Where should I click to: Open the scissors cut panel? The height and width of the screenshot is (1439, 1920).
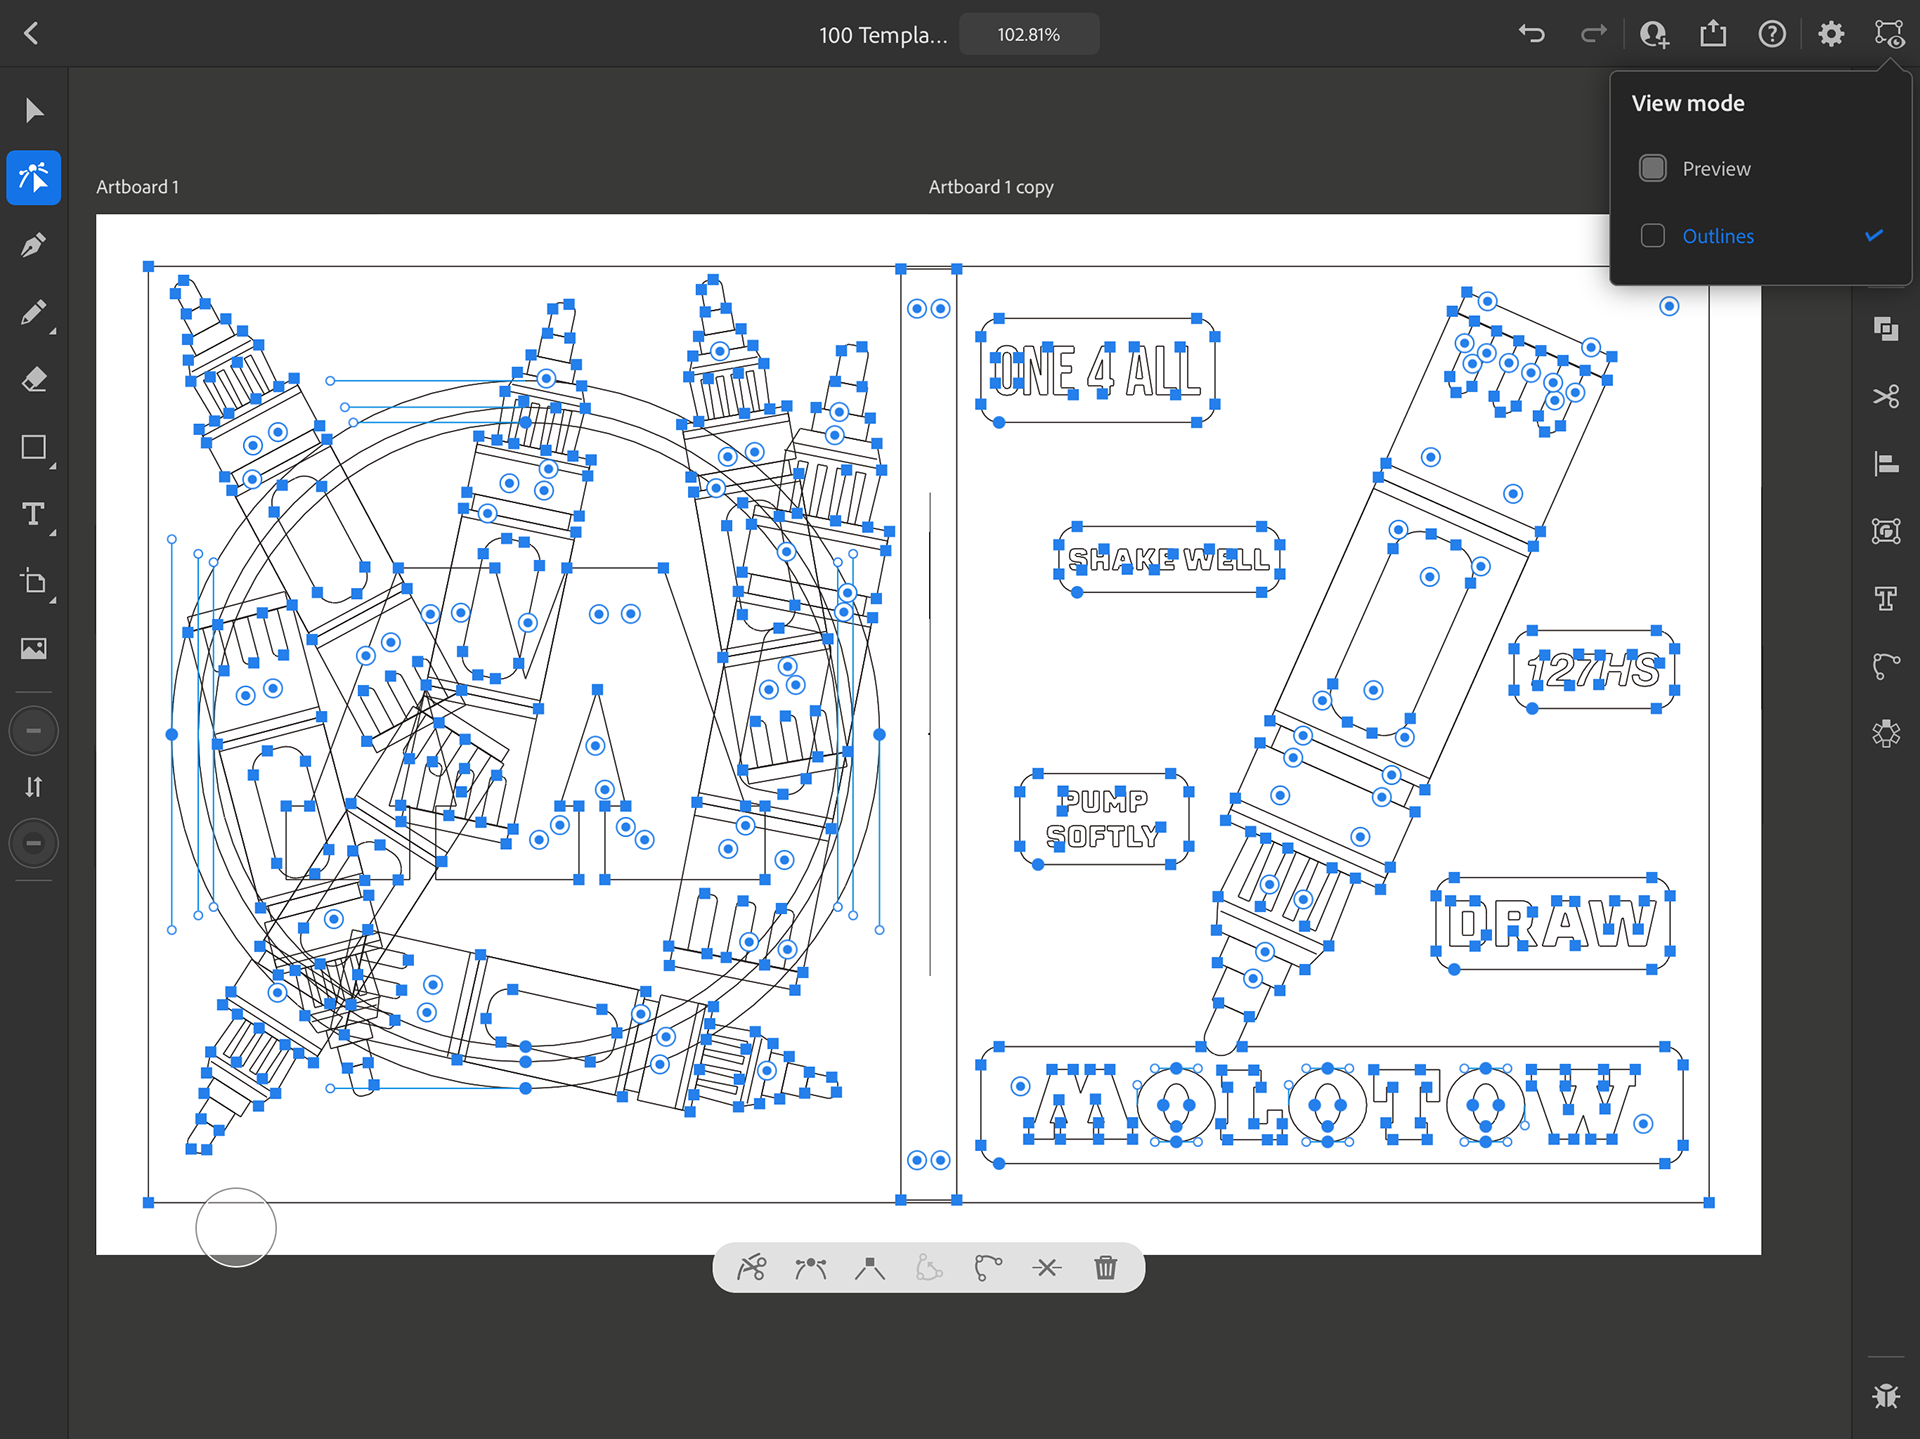(x=1886, y=396)
